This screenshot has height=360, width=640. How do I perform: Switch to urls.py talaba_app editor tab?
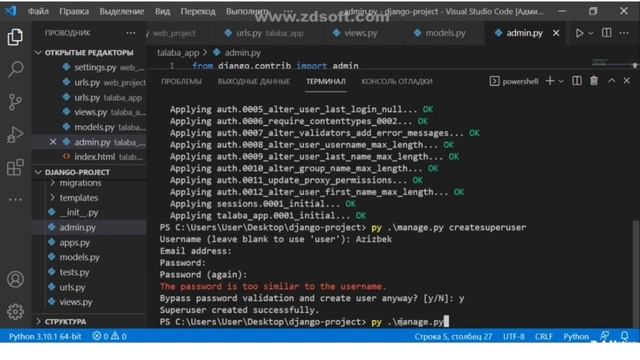(264, 33)
